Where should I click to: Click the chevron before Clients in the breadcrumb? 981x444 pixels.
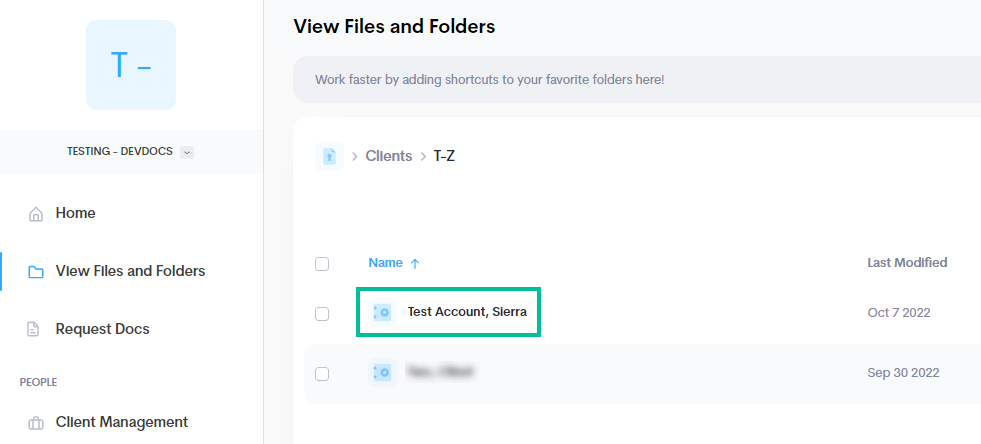pyautogui.click(x=354, y=156)
